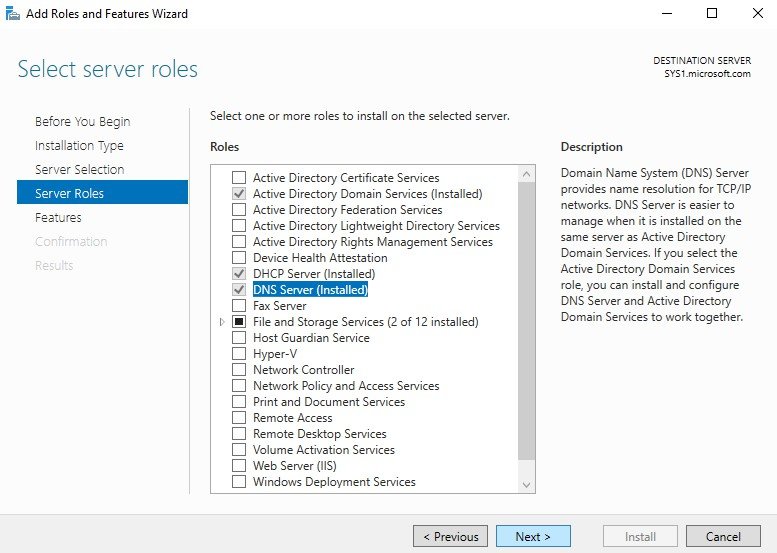Select Remote Access role label

click(x=293, y=418)
